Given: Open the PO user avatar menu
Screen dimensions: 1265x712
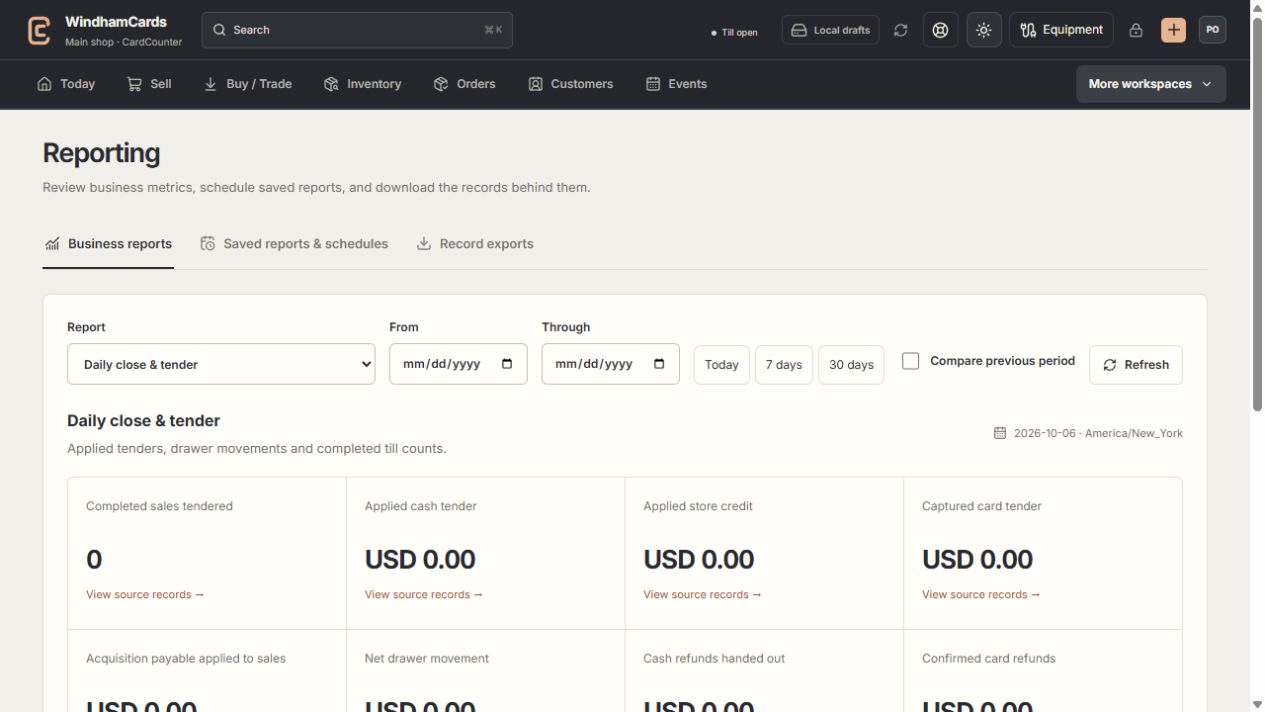Looking at the screenshot, I should point(1213,30).
